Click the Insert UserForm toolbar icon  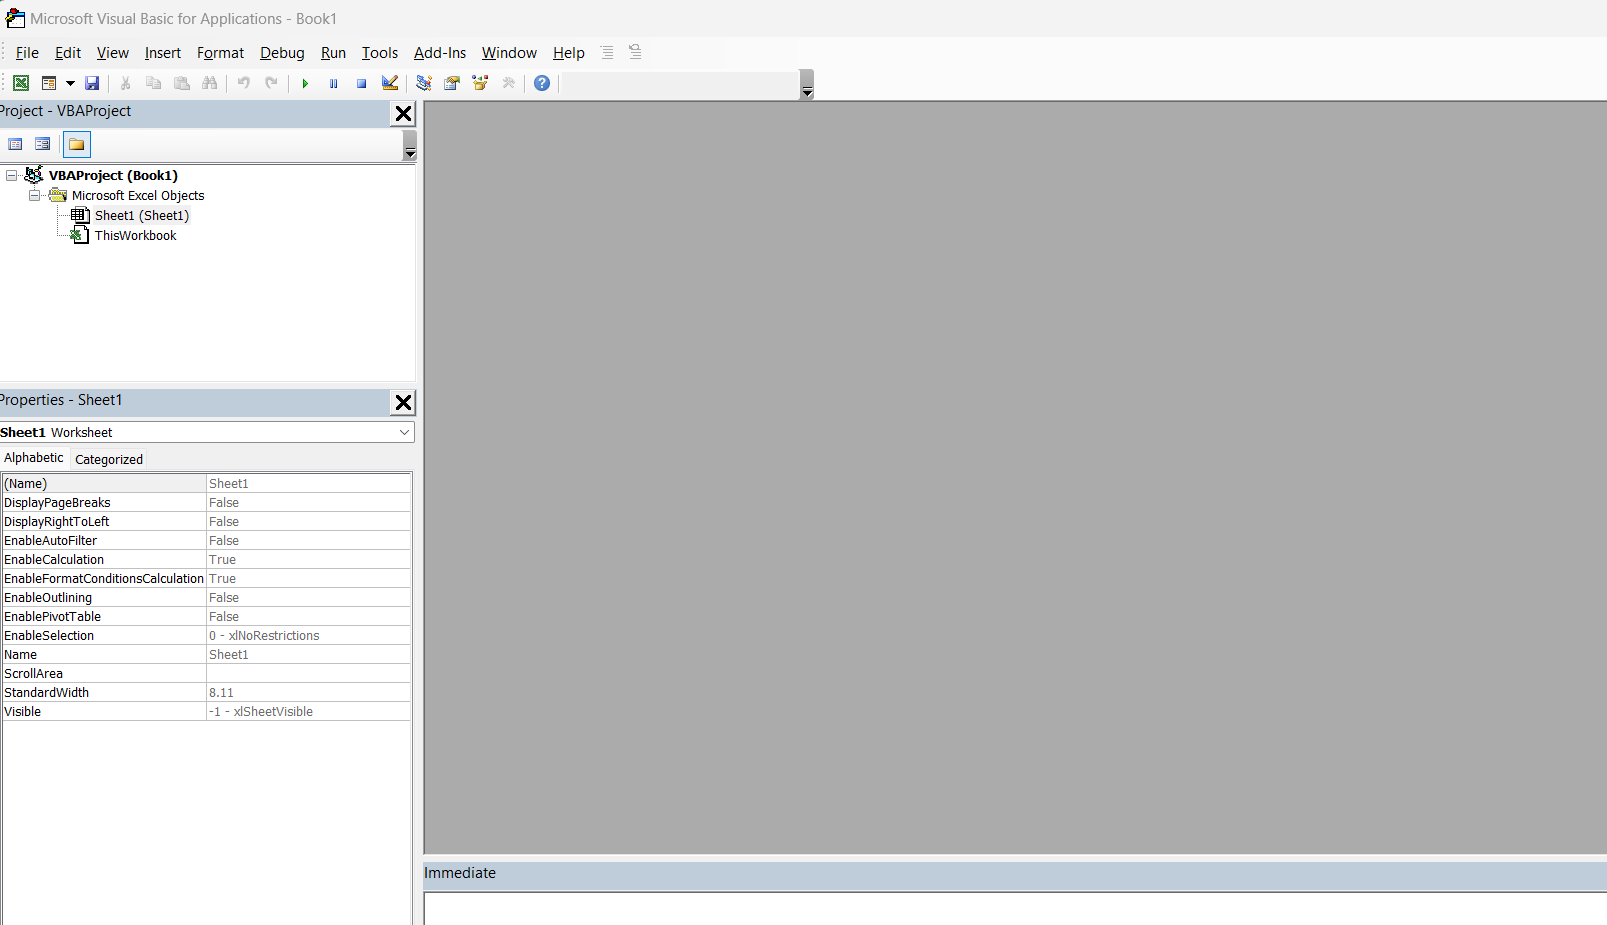(x=49, y=83)
